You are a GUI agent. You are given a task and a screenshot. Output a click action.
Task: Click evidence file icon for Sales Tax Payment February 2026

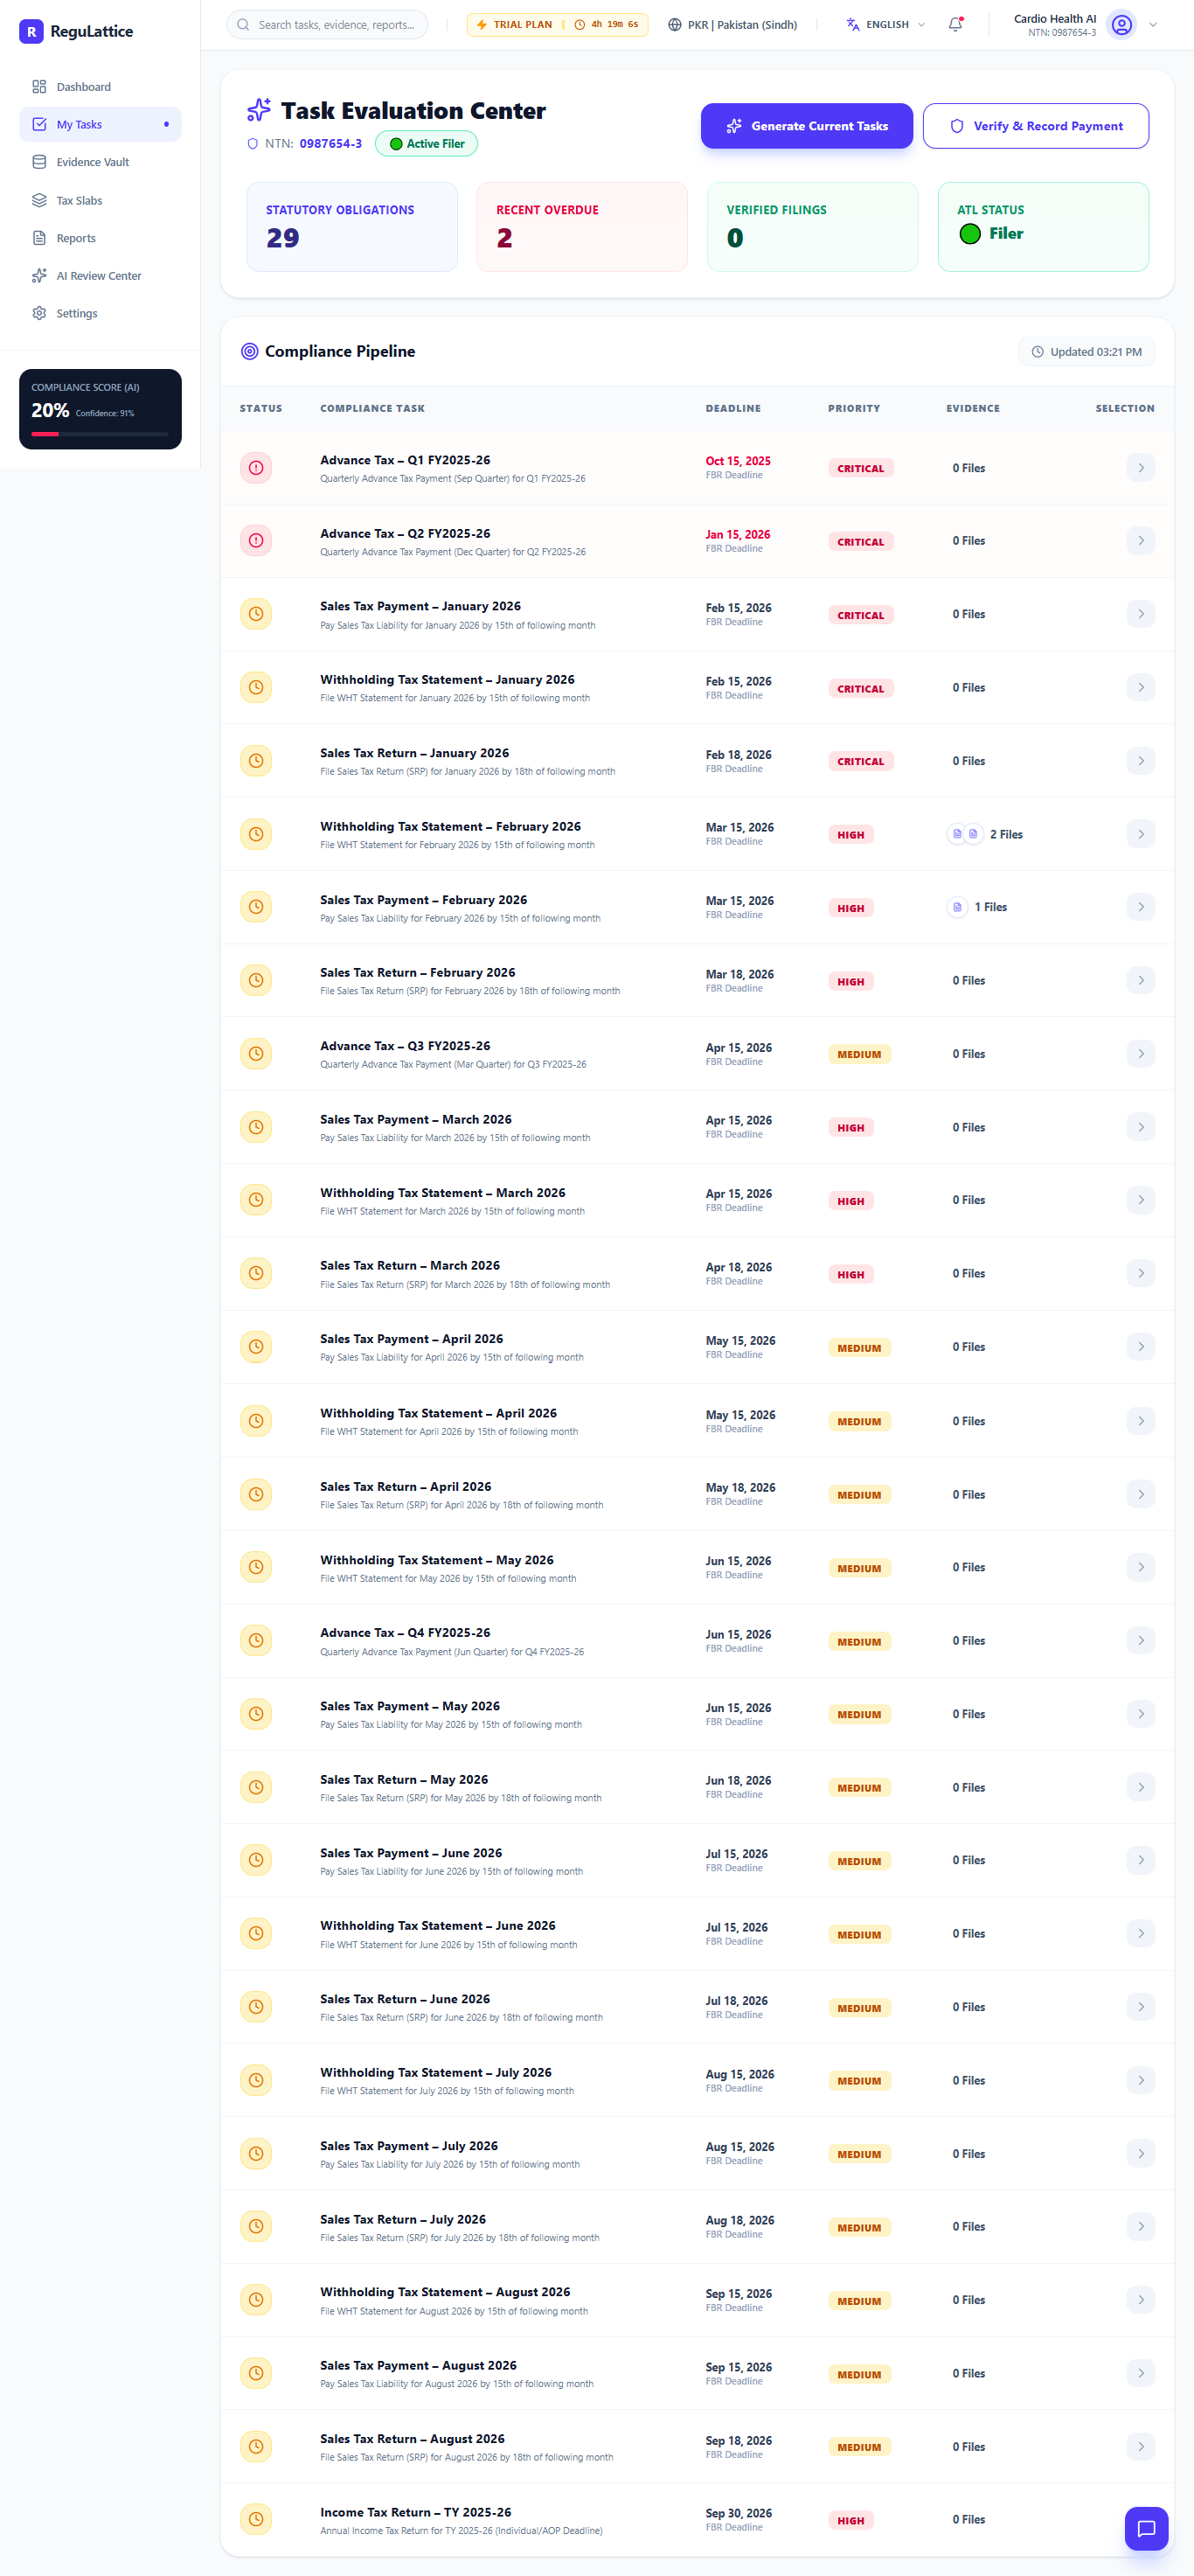coord(957,908)
